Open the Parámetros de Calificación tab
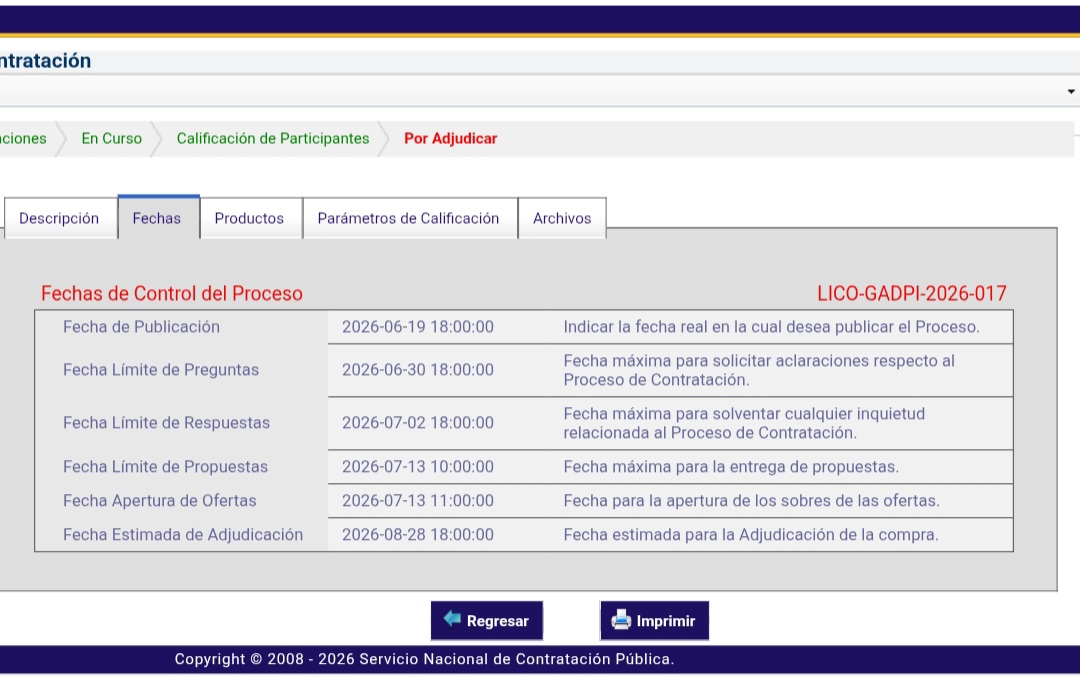This screenshot has height=677, width=1080. [409, 218]
